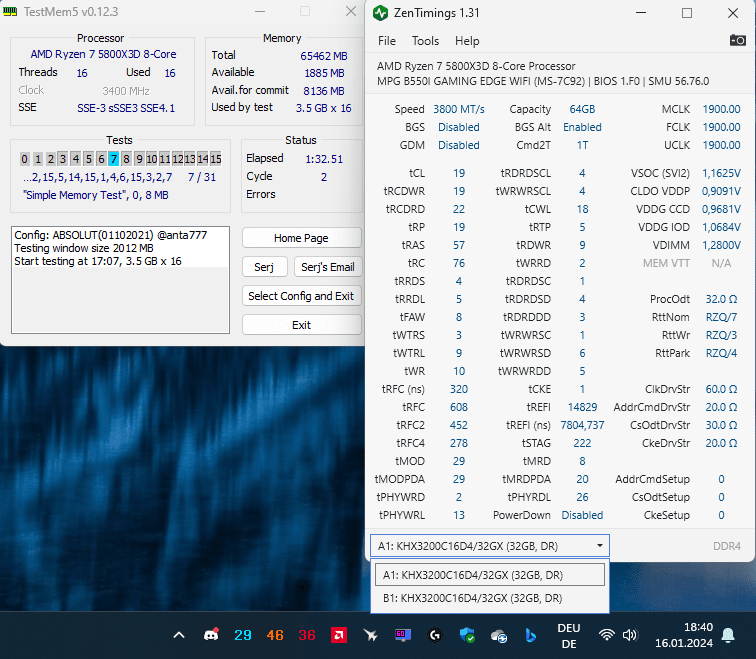Click the Elapsed time 1:32.51
756x659 pixels.
pos(324,159)
